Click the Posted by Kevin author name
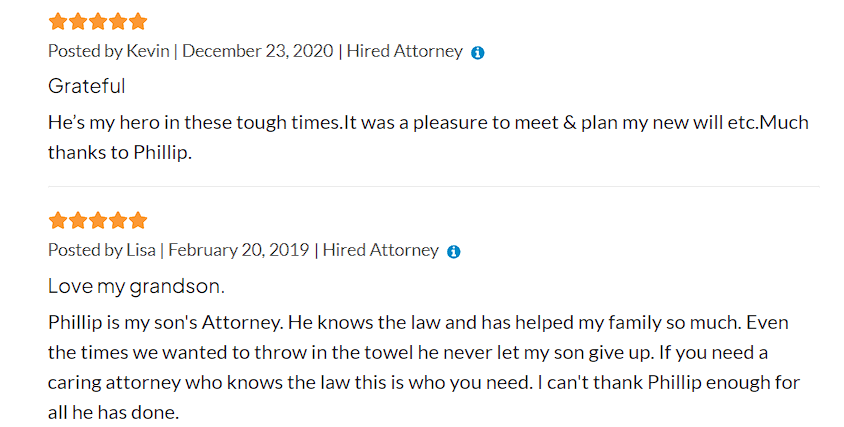The height and width of the screenshot is (427, 844). point(147,51)
